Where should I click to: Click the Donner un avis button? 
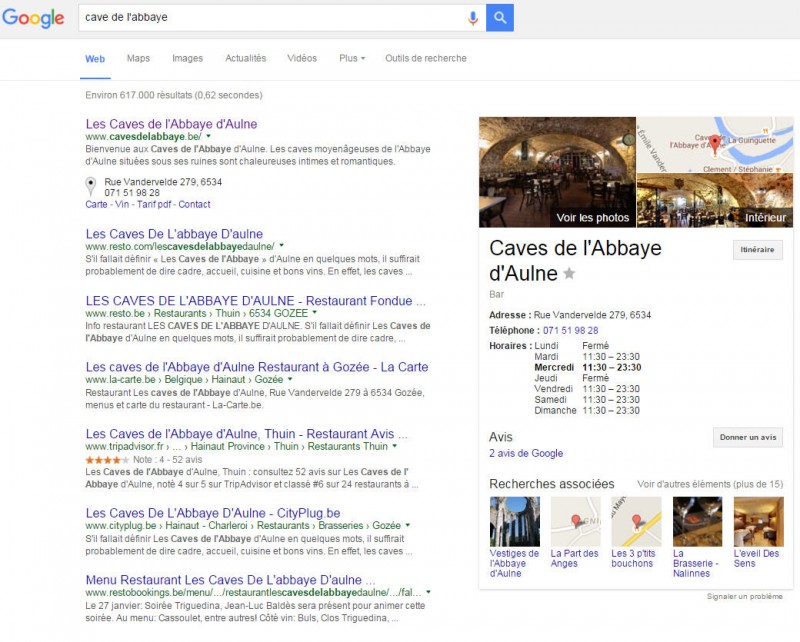(748, 437)
